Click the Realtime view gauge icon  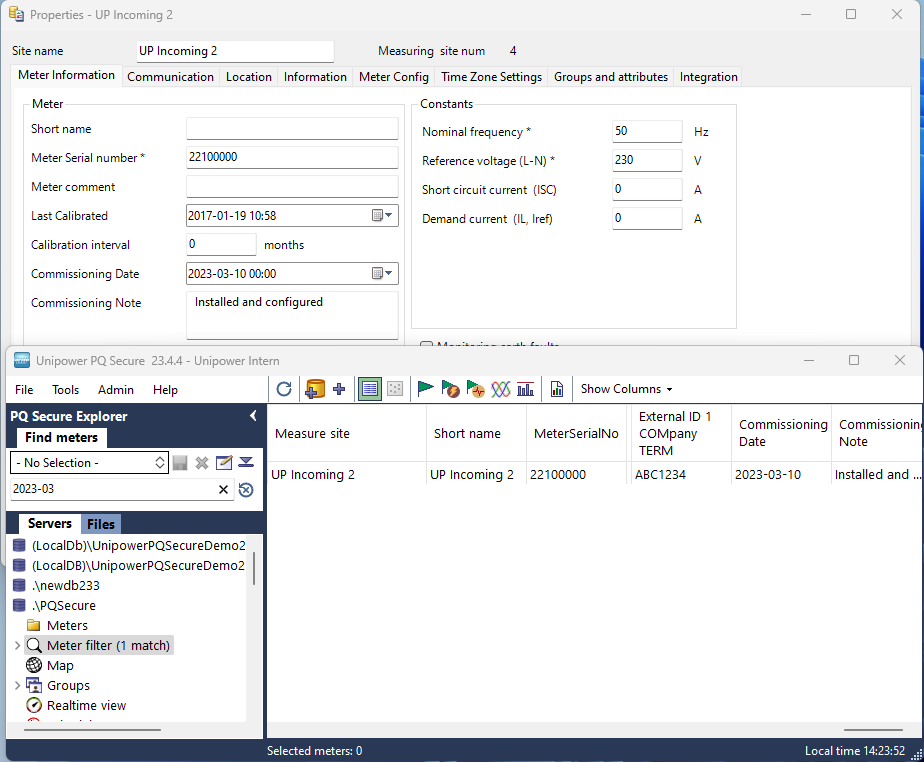(34, 705)
